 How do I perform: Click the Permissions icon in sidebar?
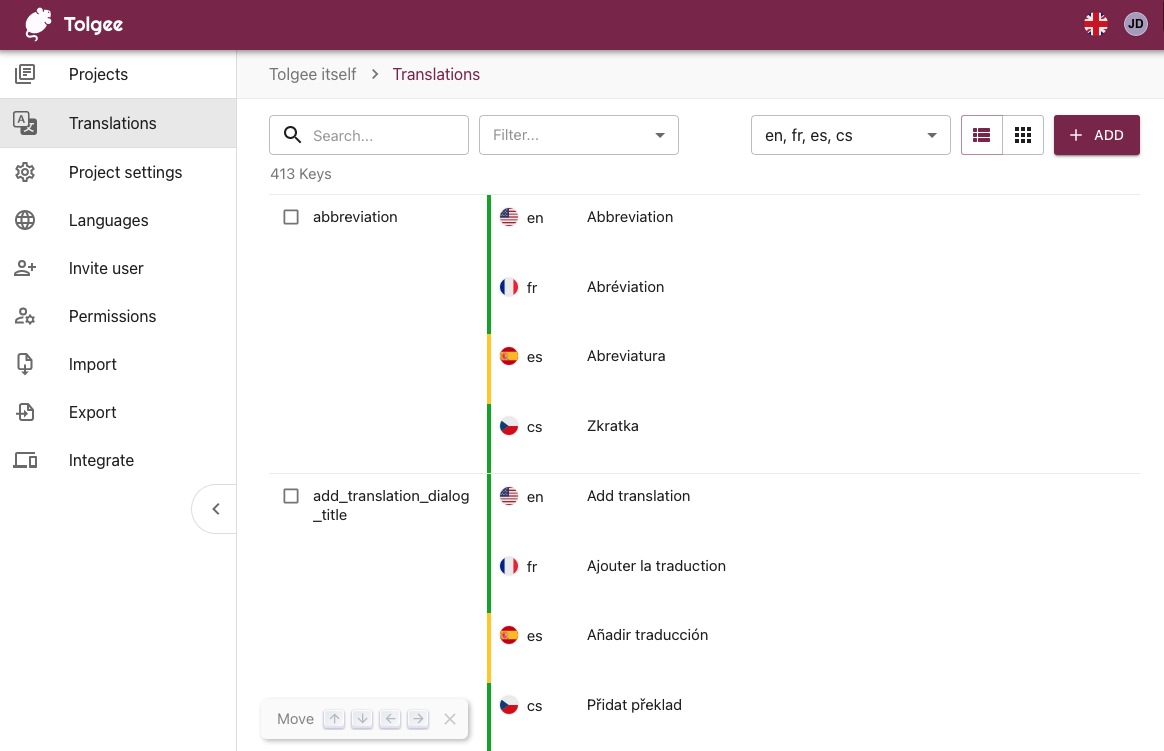tap(25, 316)
